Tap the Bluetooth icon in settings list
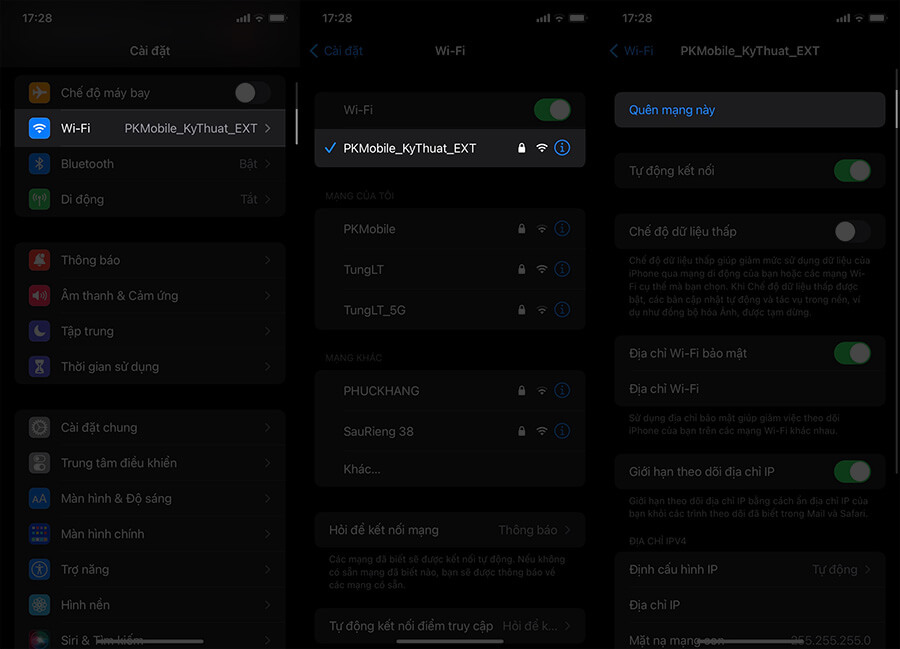Image resolution: width=900 pixels, height=649 pixels. click(x=39, y=164)
